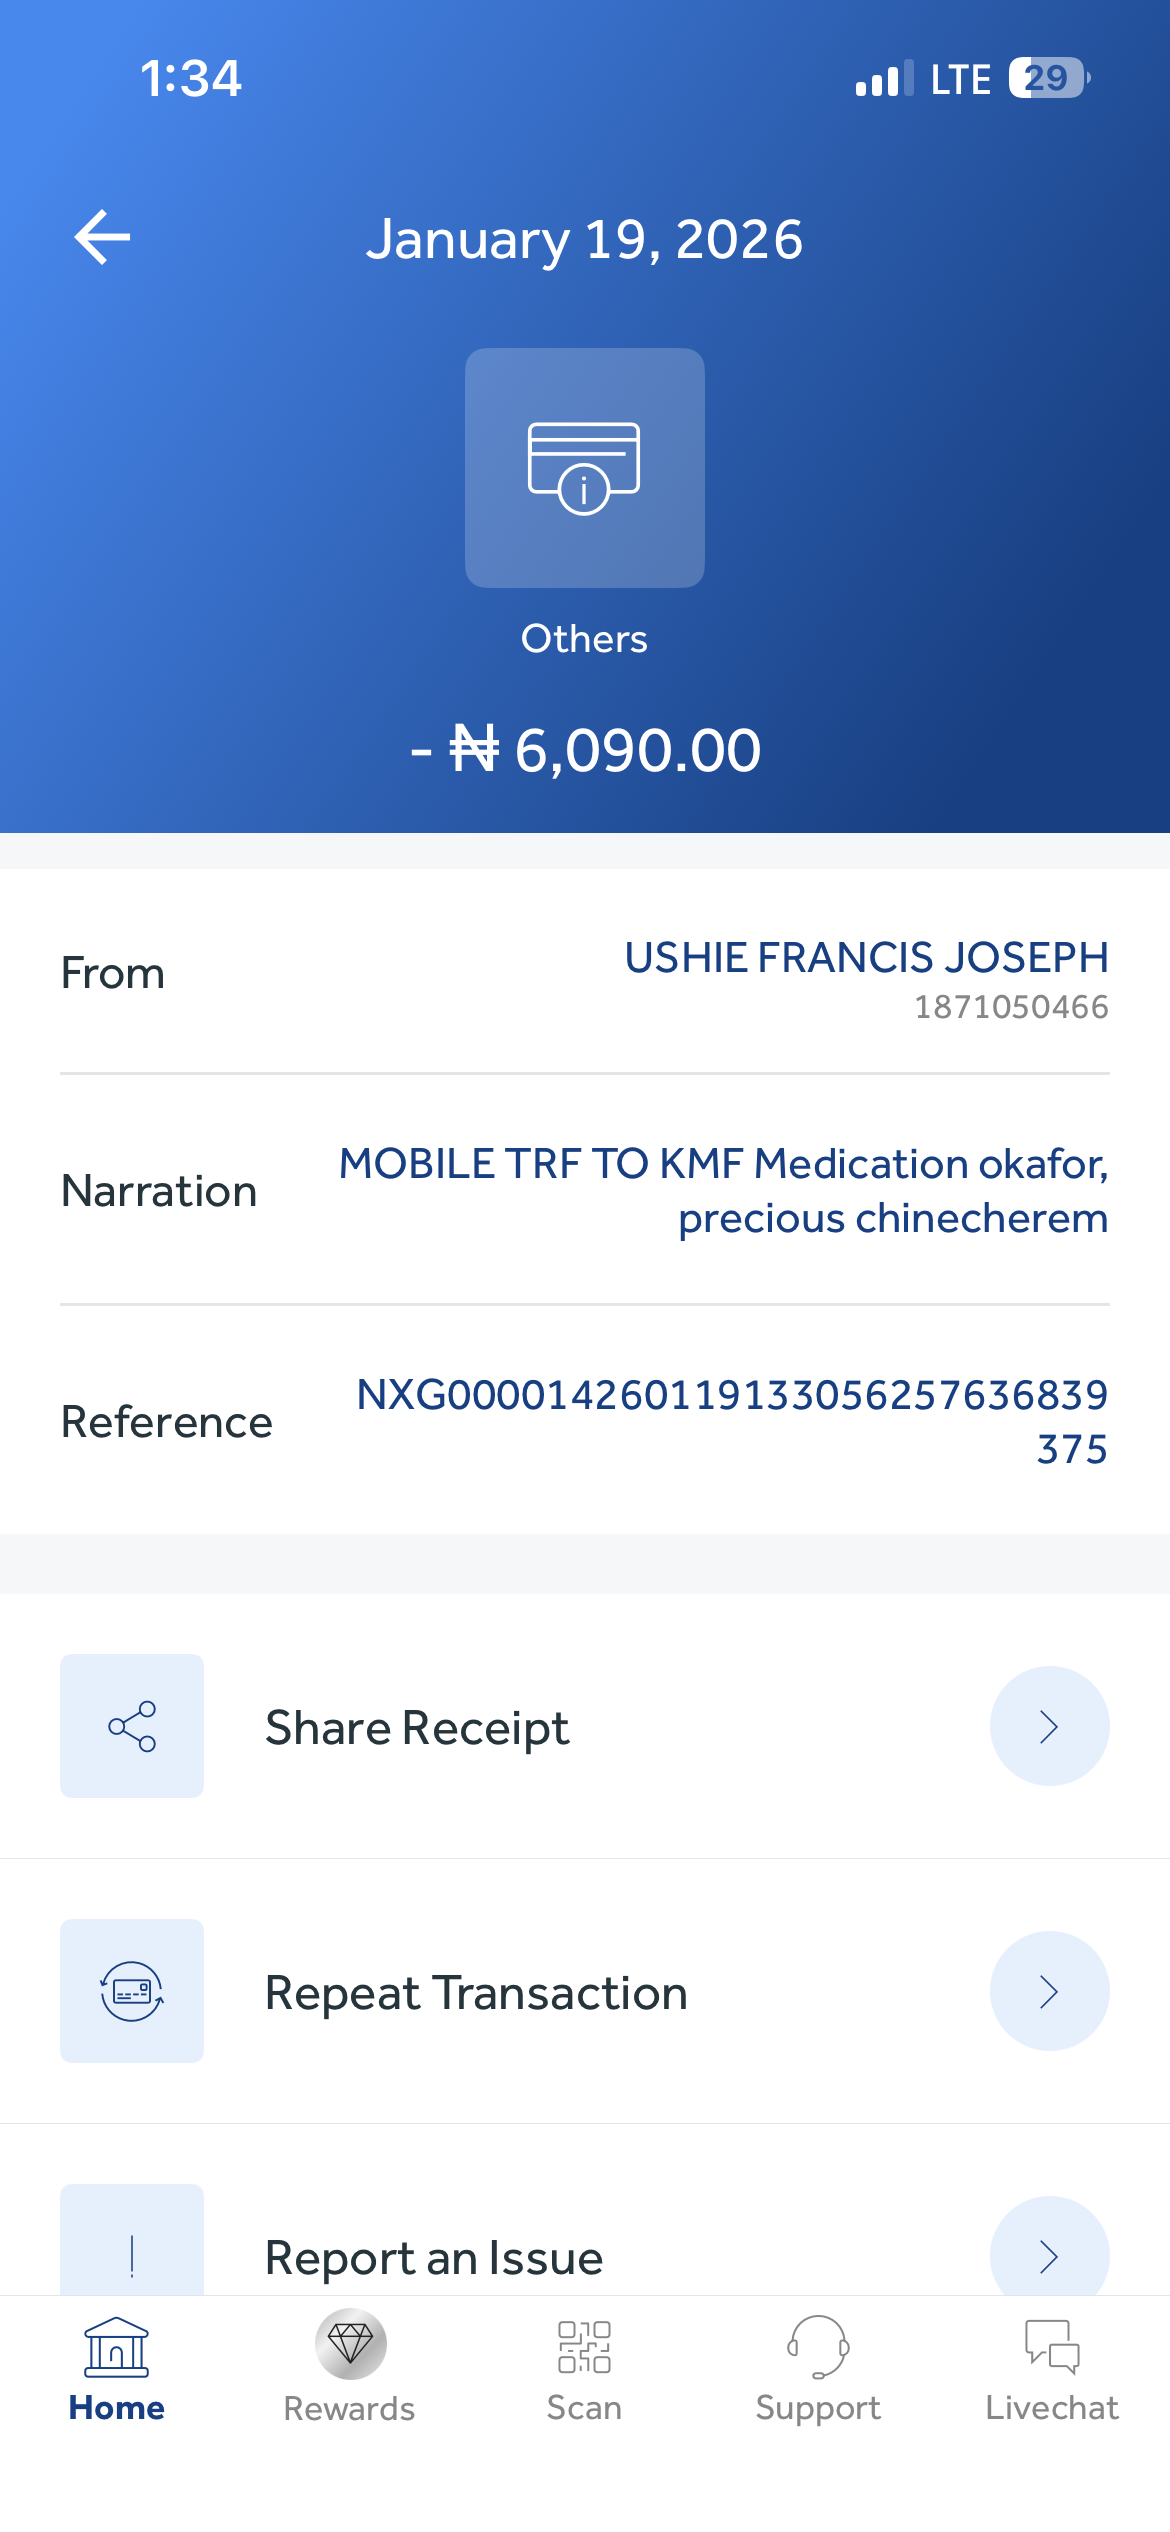Expand Share Receipt chevron arrow
This screenshot has width=1170, height=2532.
1049,1726
